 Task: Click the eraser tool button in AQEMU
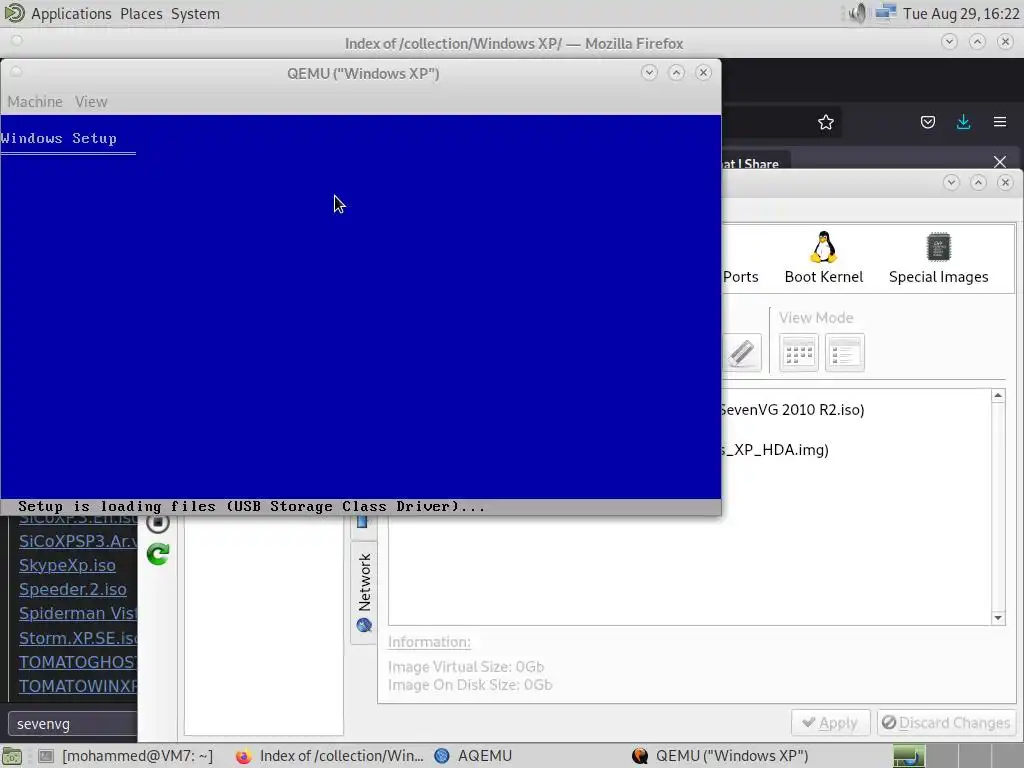(742, 353)
